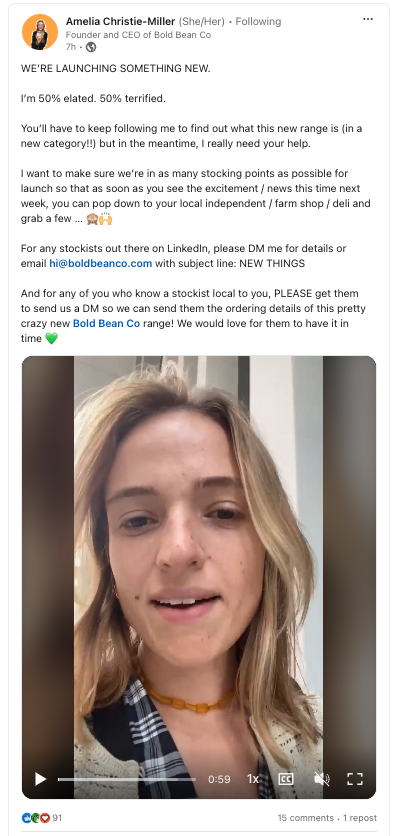
Task: Click the Founder and CEO headline text
Action: click(x=138, y=35)
